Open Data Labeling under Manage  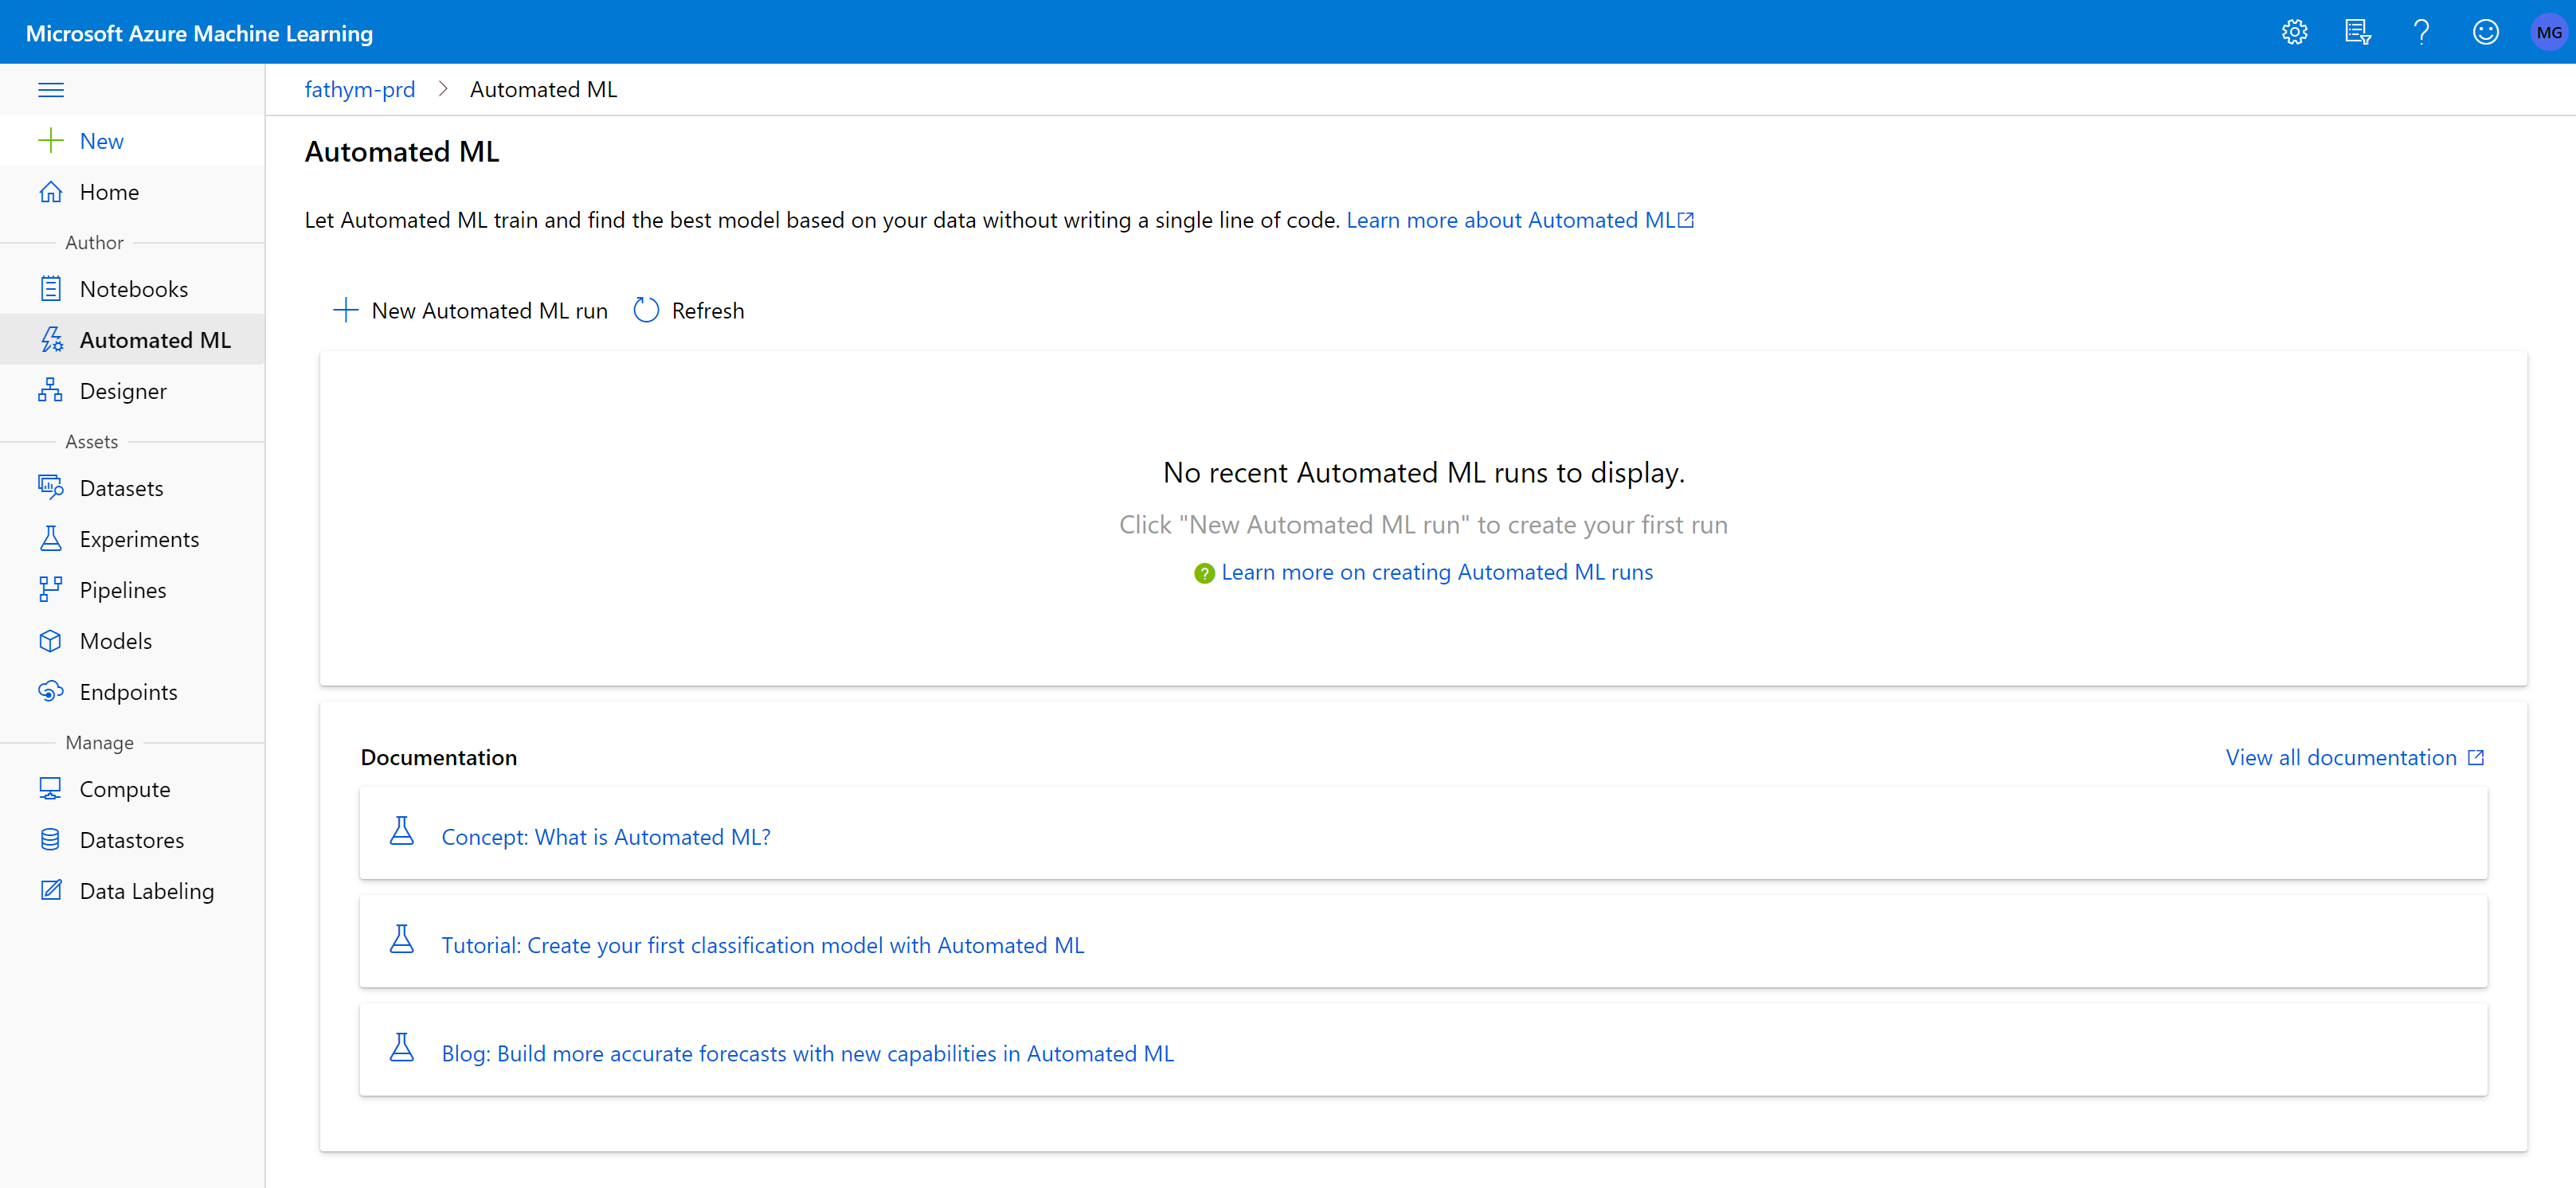[147, 891]
